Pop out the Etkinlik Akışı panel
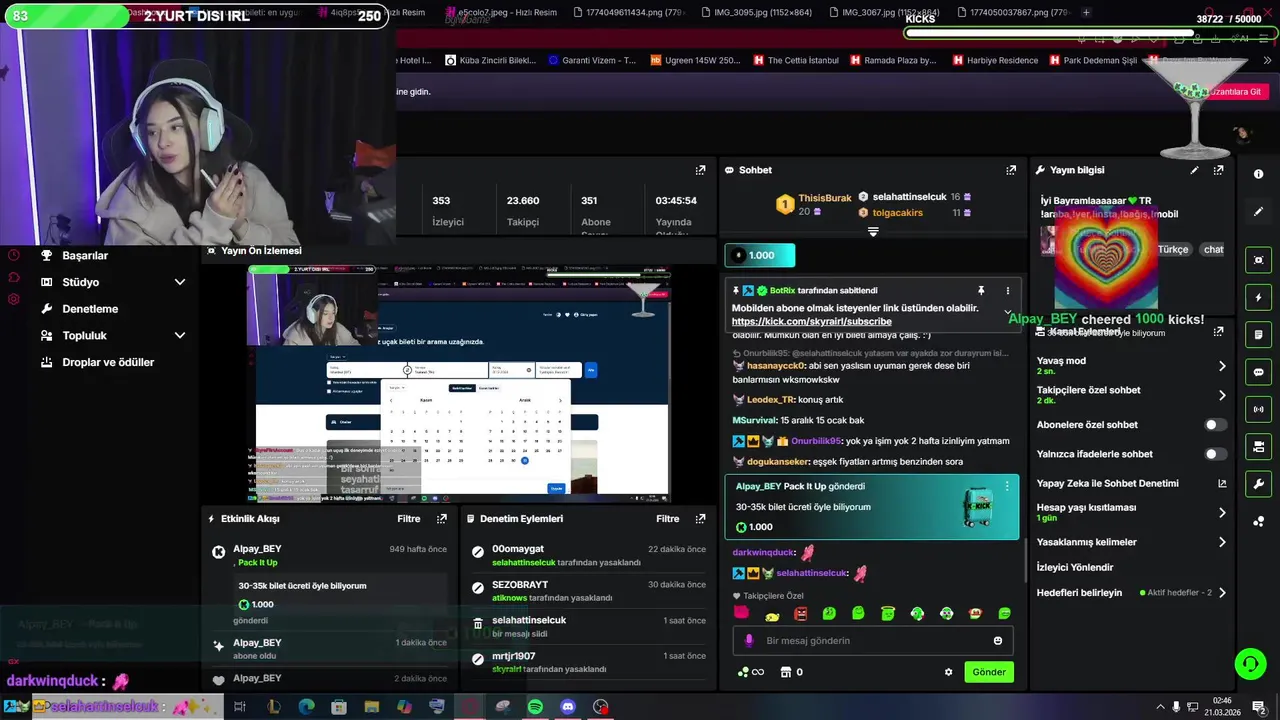 click(442, 519)
